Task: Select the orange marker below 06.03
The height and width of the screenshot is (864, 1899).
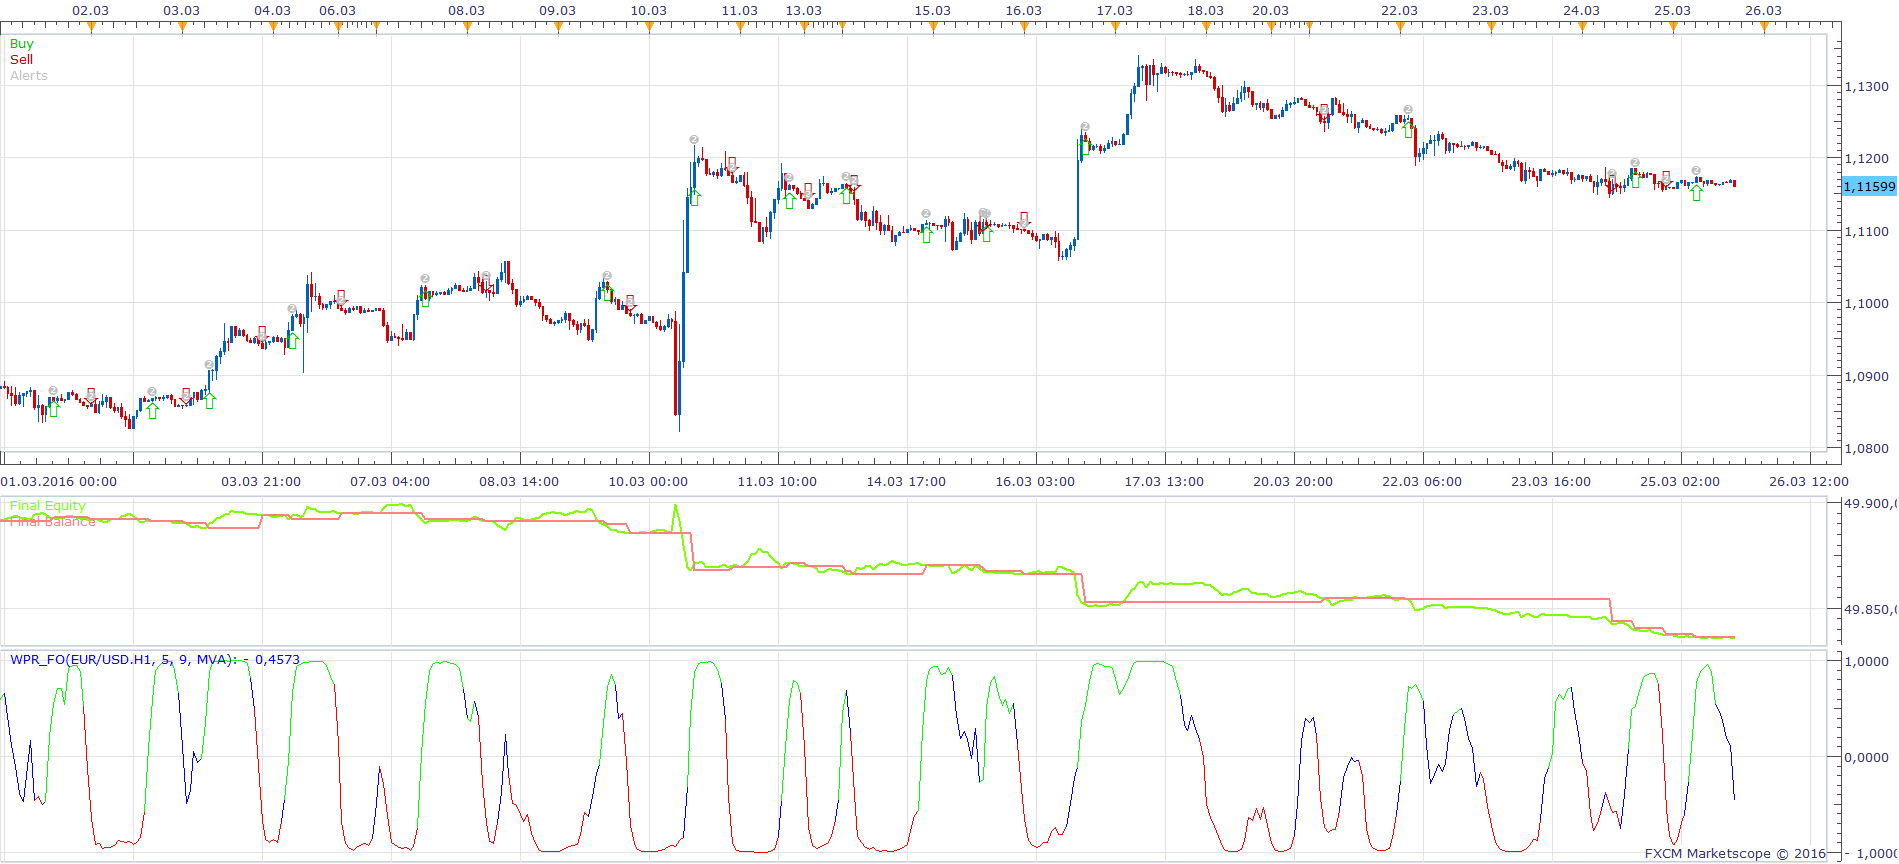Action: coord(338,28)
